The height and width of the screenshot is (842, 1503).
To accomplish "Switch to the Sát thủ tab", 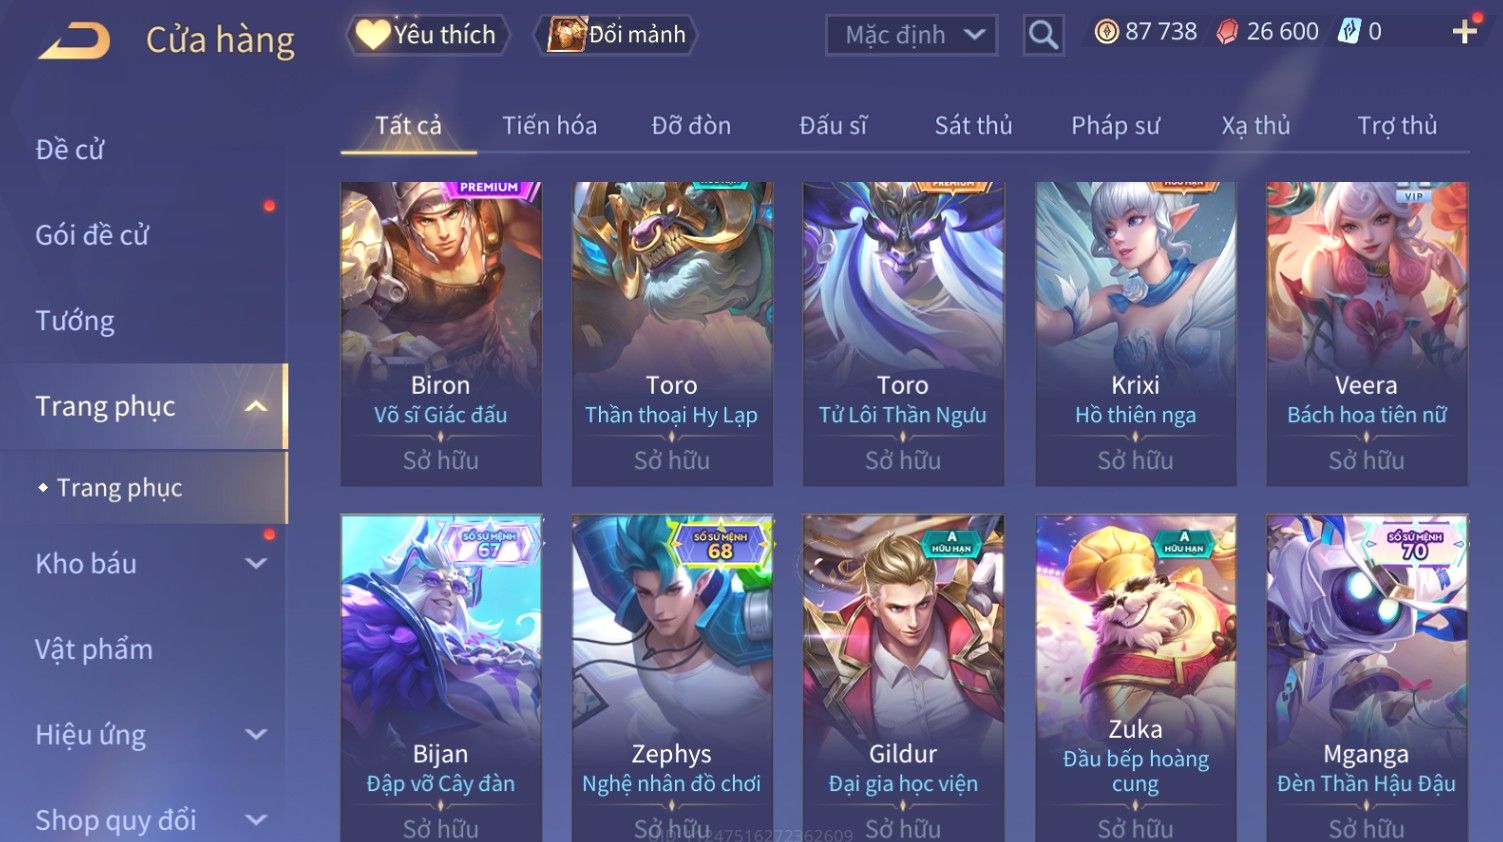I will point(973,125).
